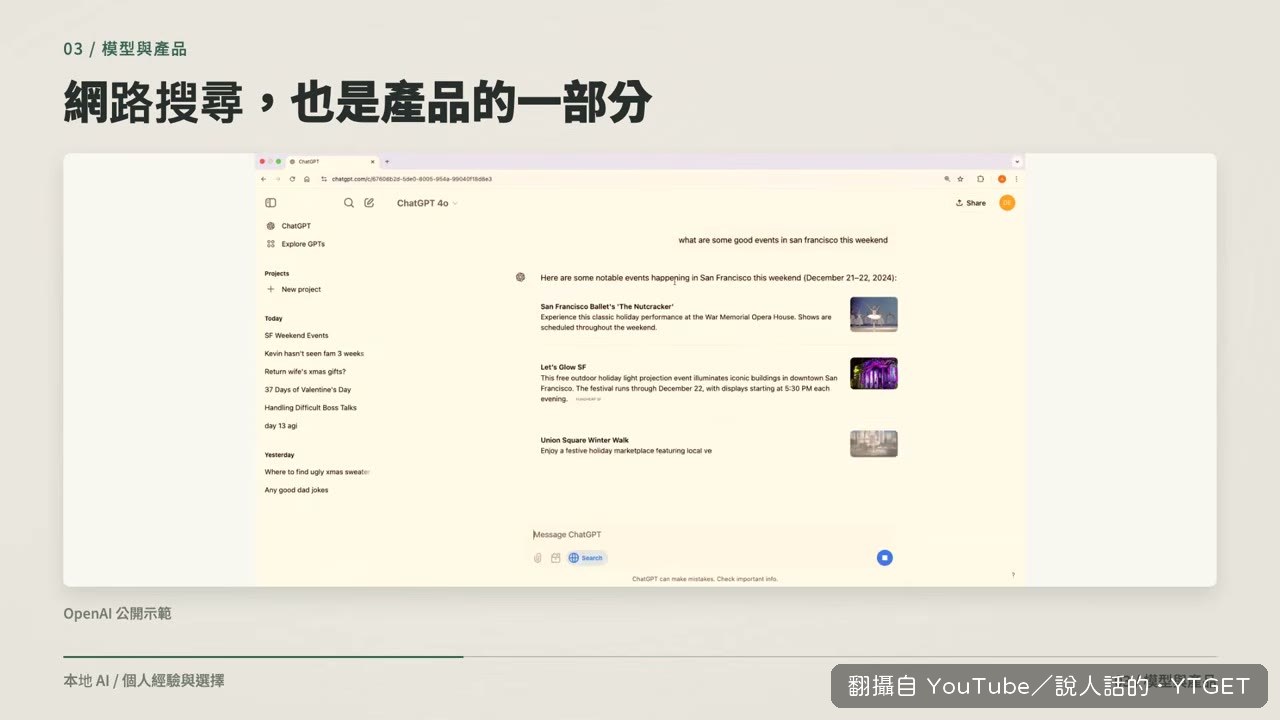Open the search chats magnifier icon

[349, 203]
